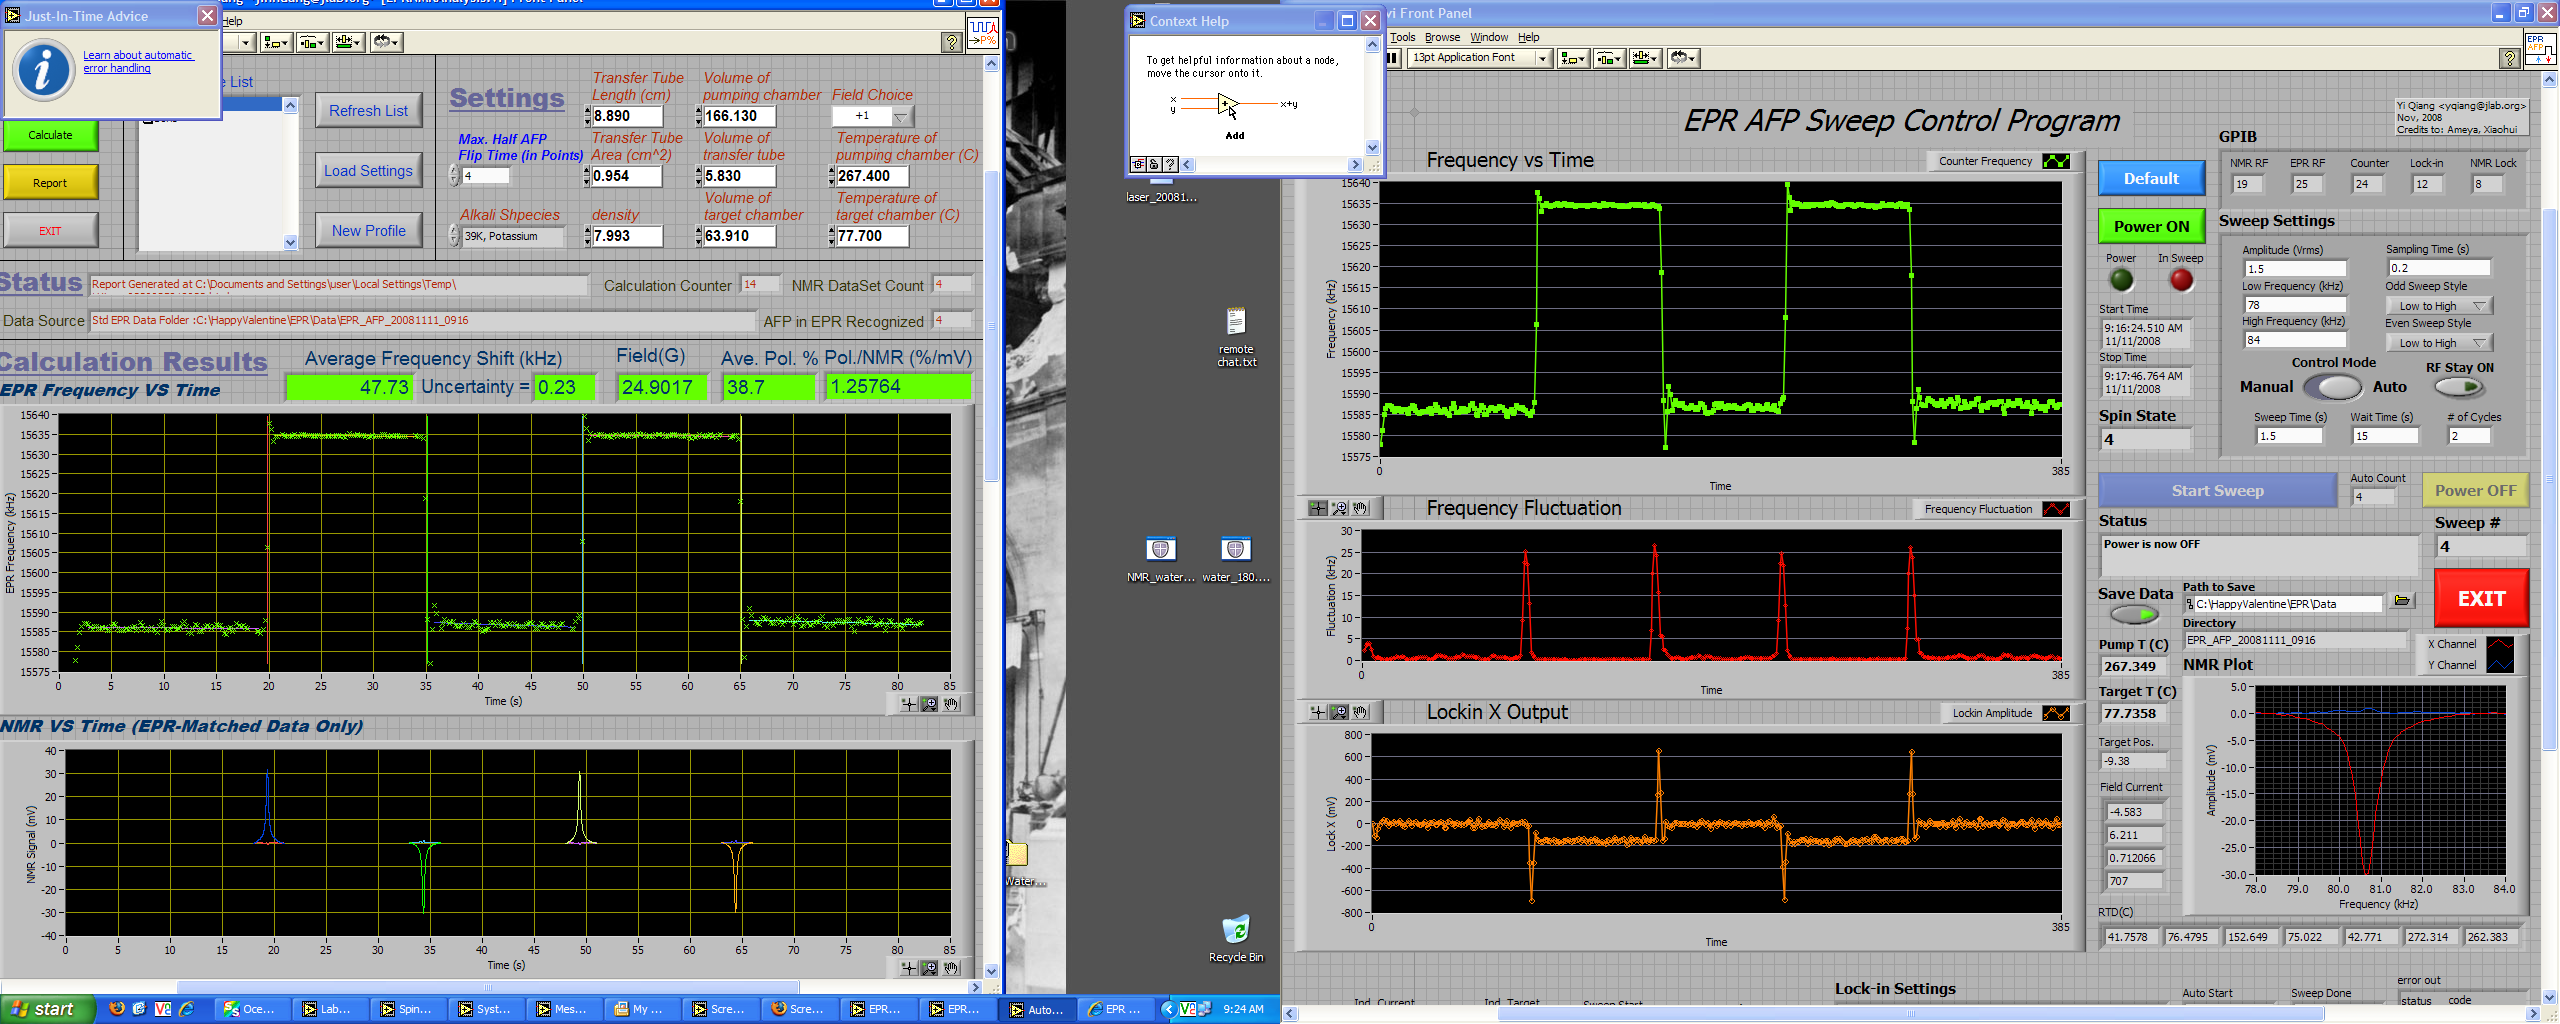Click Y Channel legend color sample
Image resolution: width=2560 pixels, height=1024 pixels.
tap(2499, 665)
